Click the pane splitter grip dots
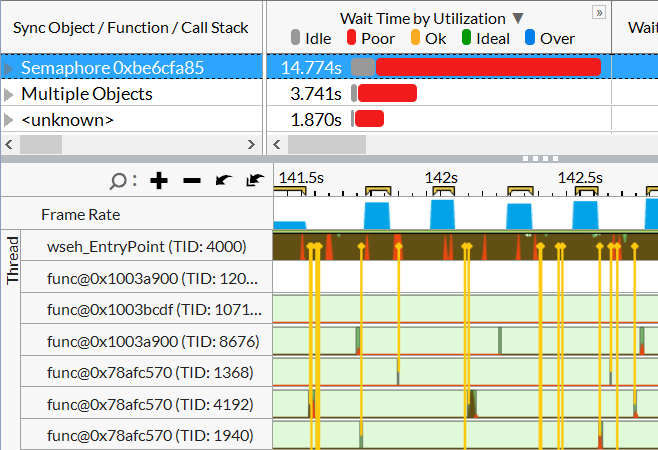This screenshot has height=450, width=658. pos(540,159)
